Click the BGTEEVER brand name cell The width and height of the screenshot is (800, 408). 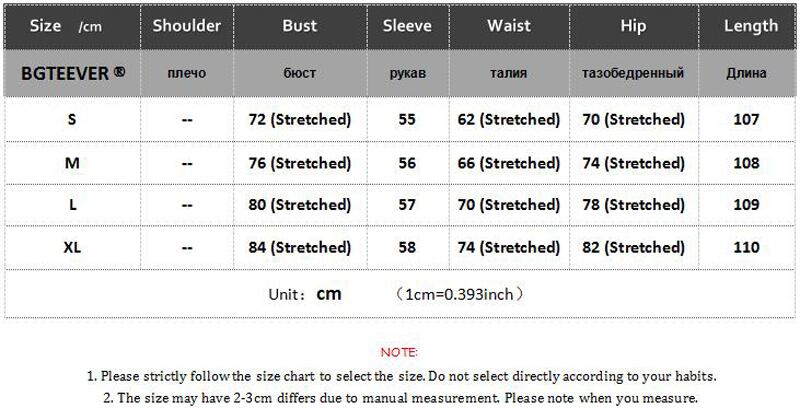pos(72,73)
